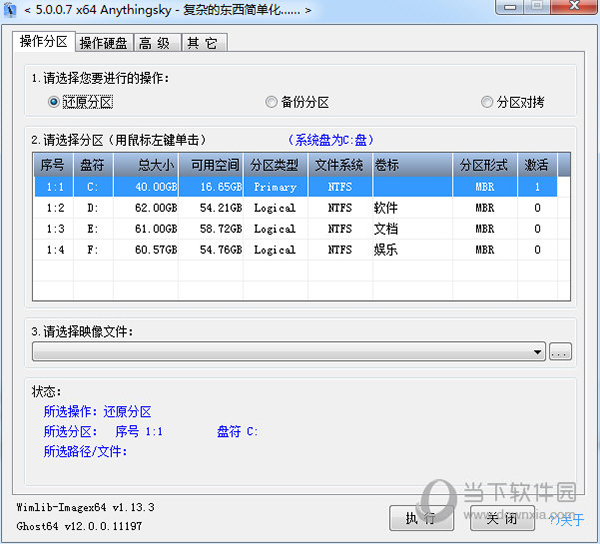Click the 58.72GB free space cell
The height and width of the screenshot is (544, 600).
pyautogui.click(x=211, y=229)
